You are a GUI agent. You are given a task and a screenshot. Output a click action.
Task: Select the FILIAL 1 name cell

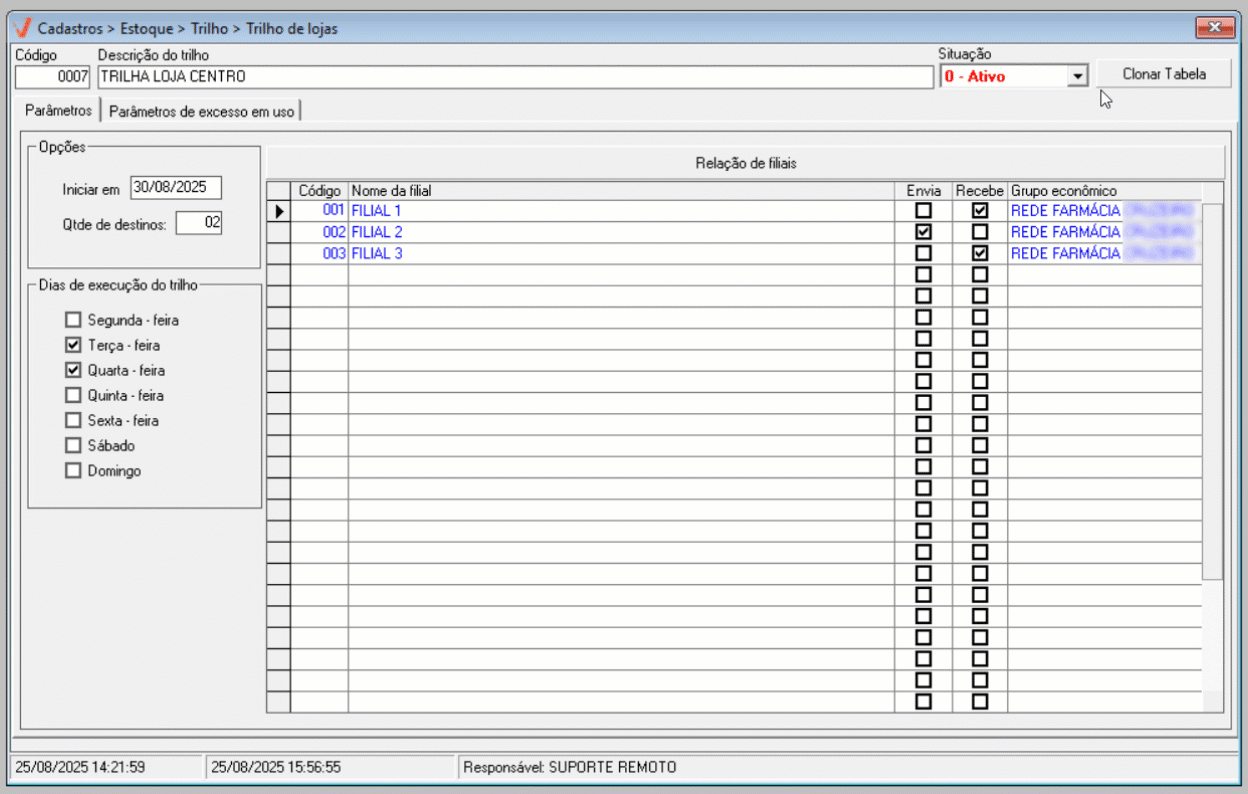[621, 211]
